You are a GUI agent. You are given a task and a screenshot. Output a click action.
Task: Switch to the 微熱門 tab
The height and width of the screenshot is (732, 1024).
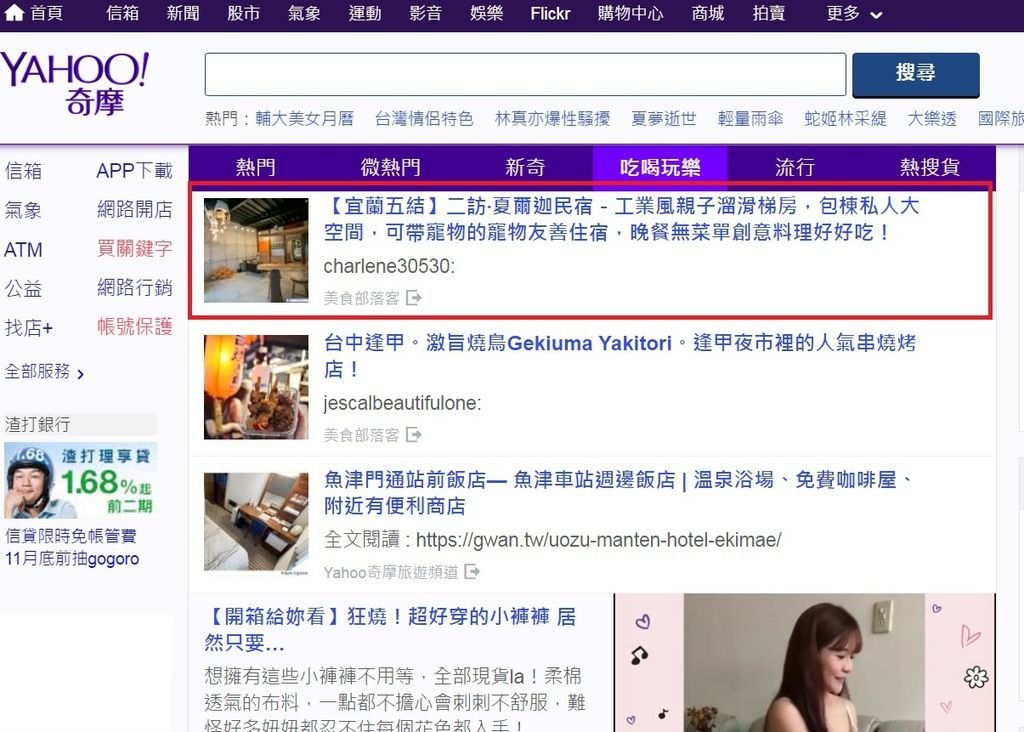(391, 167)
